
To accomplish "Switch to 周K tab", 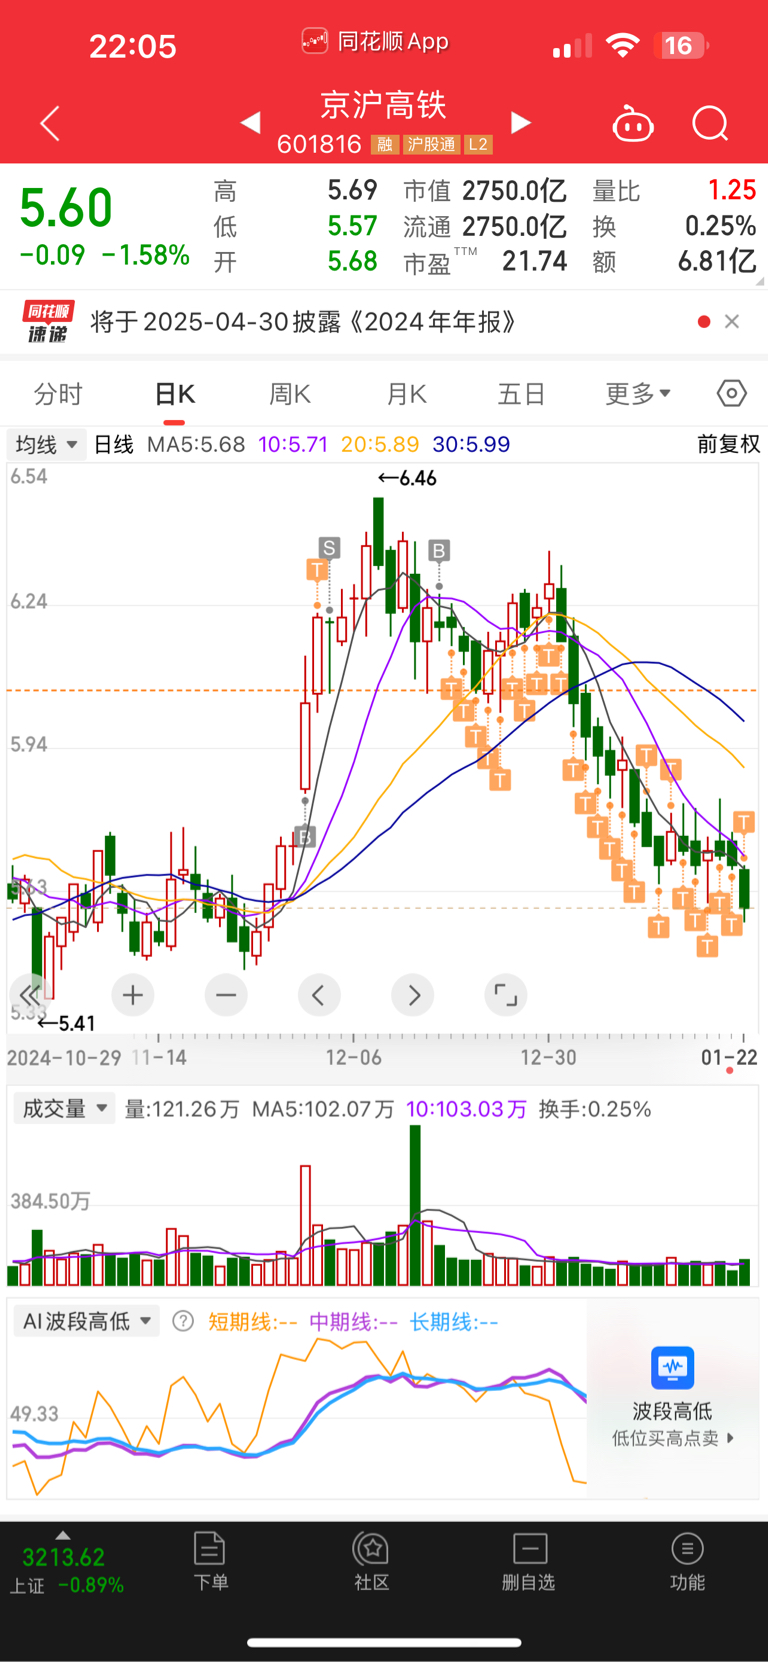I will (x=290, y=393).
